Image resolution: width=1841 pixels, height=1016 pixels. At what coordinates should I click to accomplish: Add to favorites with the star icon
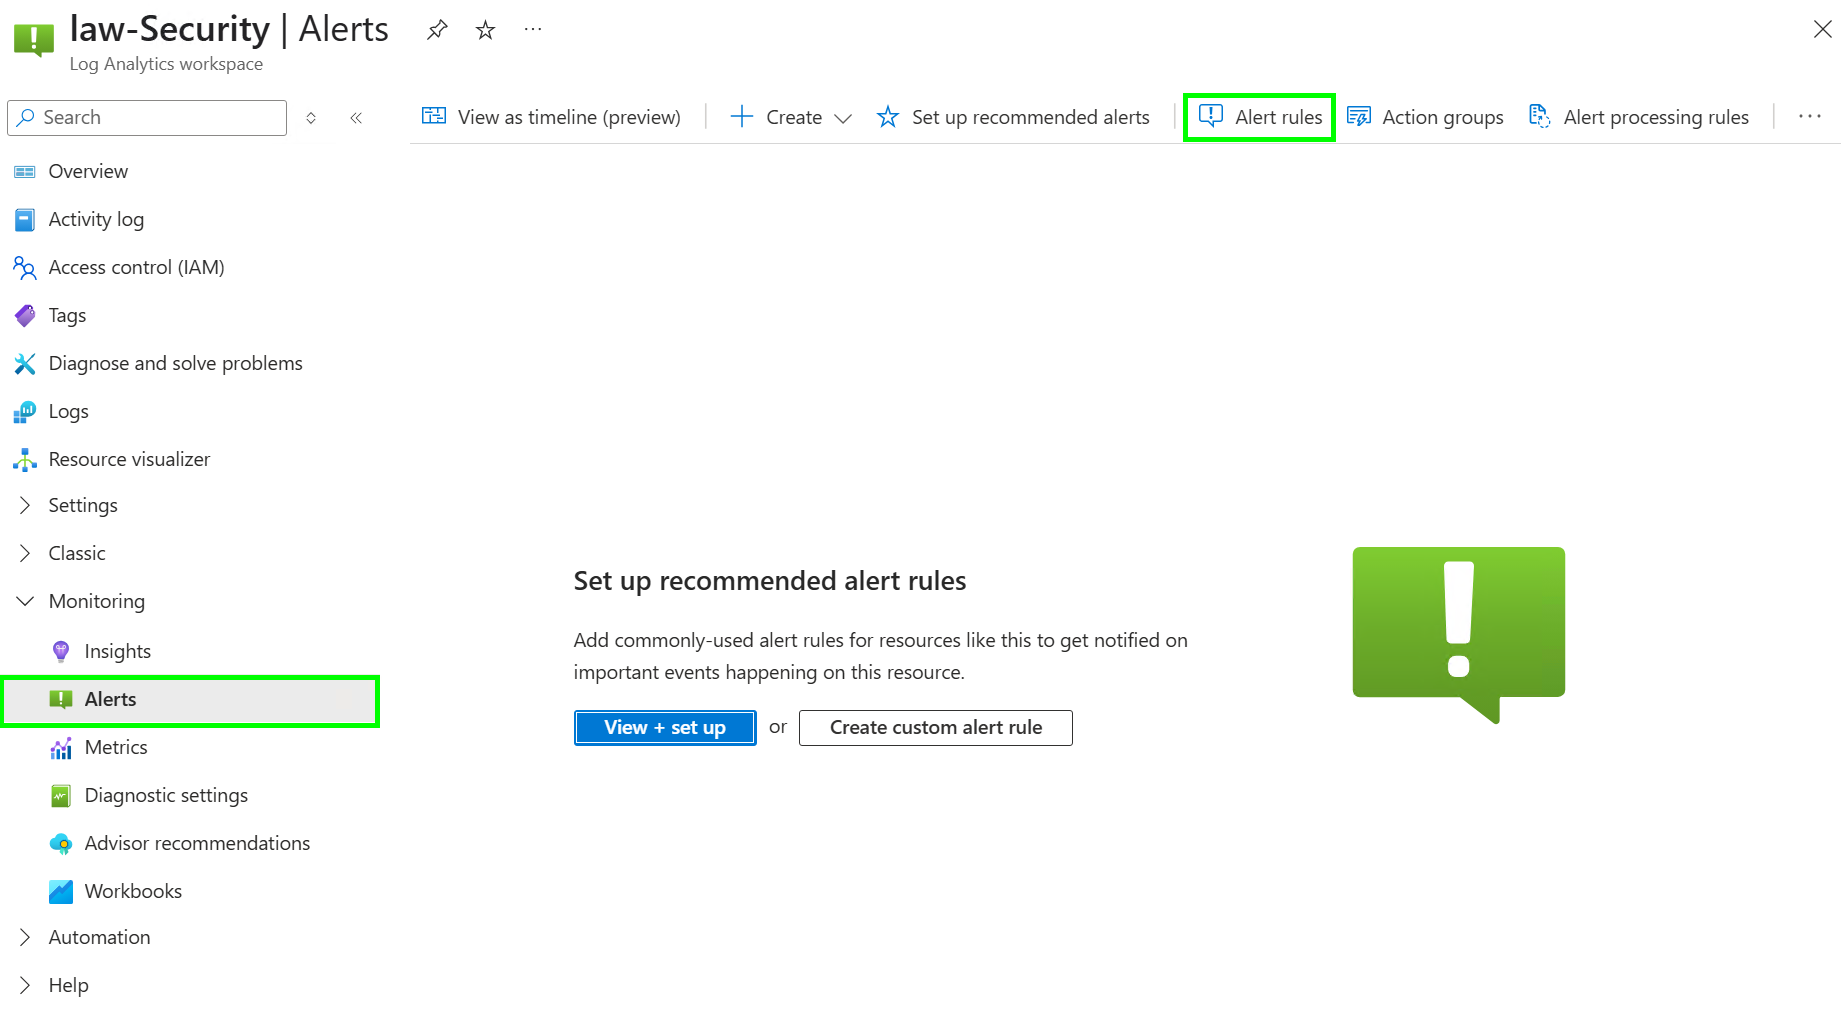click(x=485, y=30)
